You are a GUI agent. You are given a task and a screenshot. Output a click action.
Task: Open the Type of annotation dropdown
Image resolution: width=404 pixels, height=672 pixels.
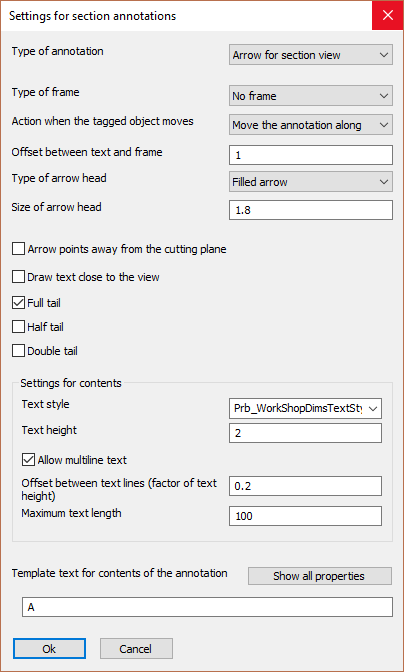(311, 55)
